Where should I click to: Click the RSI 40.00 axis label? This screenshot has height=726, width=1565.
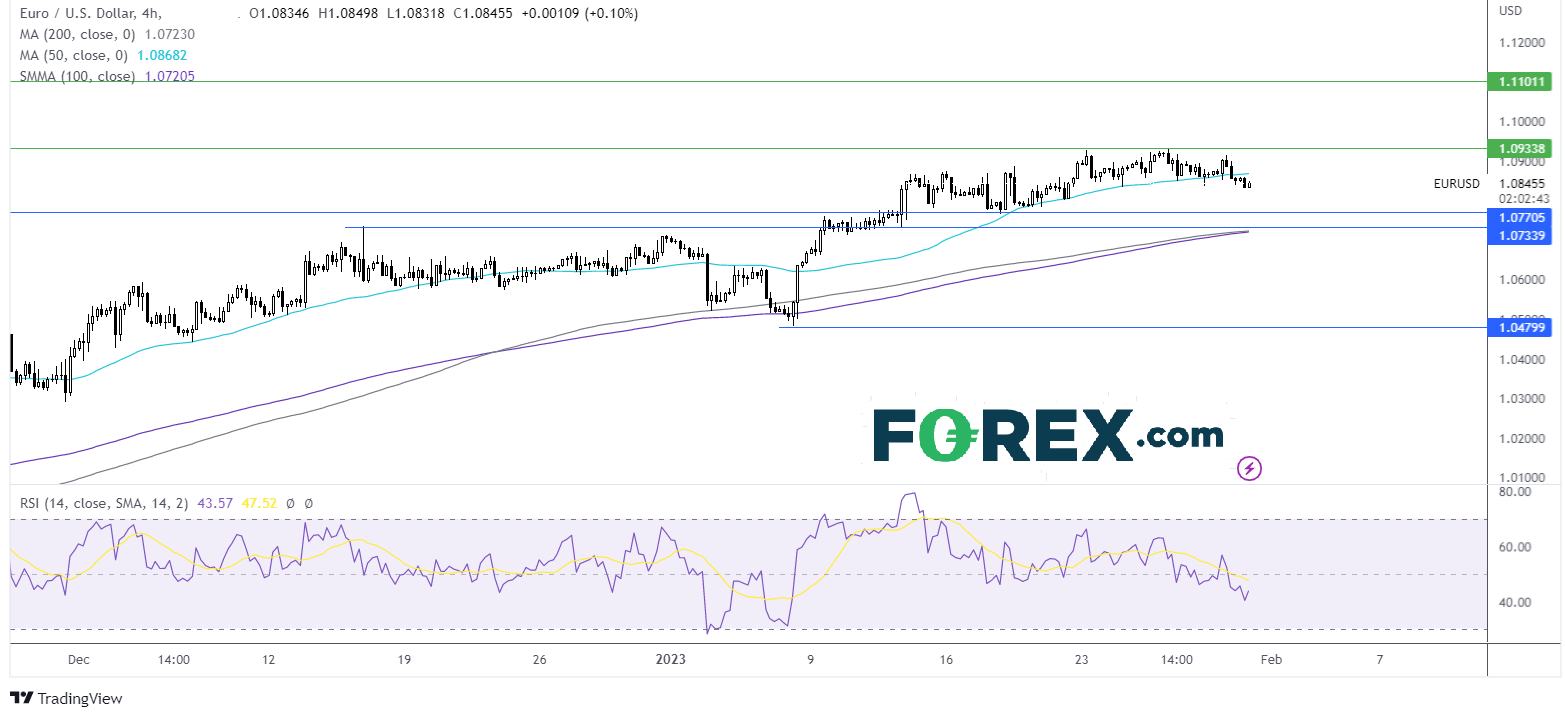tap(1516, 602)
